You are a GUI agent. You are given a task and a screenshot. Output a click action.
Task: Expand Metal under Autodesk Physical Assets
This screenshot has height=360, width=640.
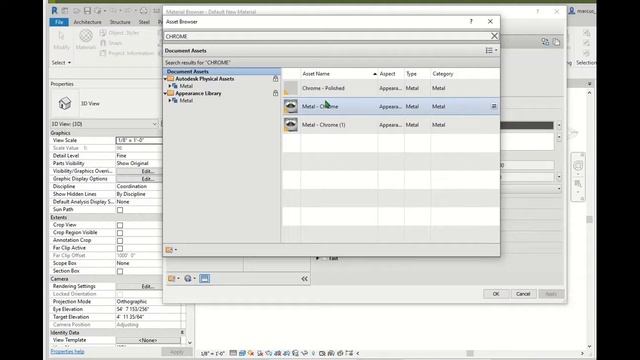(170, 86)
